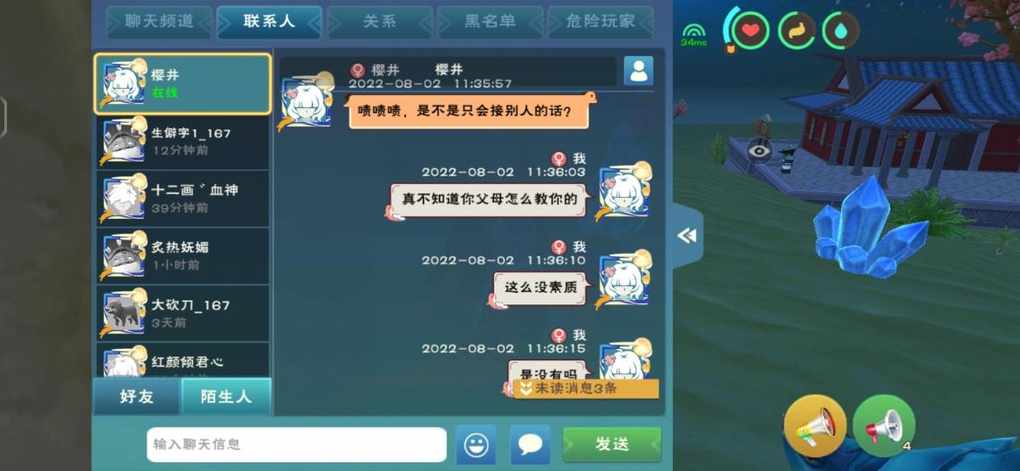Select contact 大砍刀_167 in the list
This screenshot has width=1020, height=471.
(x=182, y=313)
